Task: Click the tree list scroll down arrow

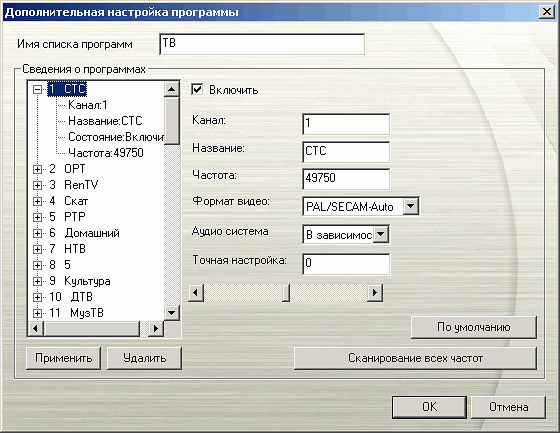Action: [171, 313]
